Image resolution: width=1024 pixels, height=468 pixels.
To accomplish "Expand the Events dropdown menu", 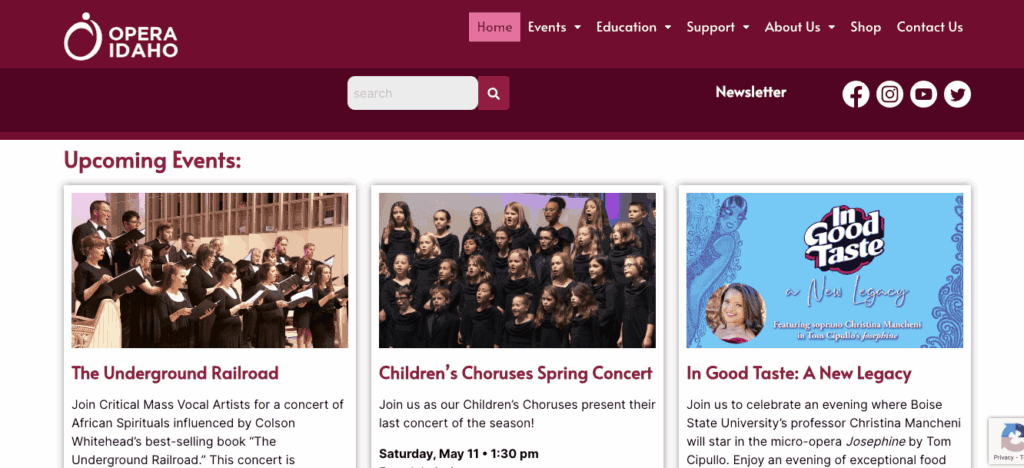I will (554, 27).
